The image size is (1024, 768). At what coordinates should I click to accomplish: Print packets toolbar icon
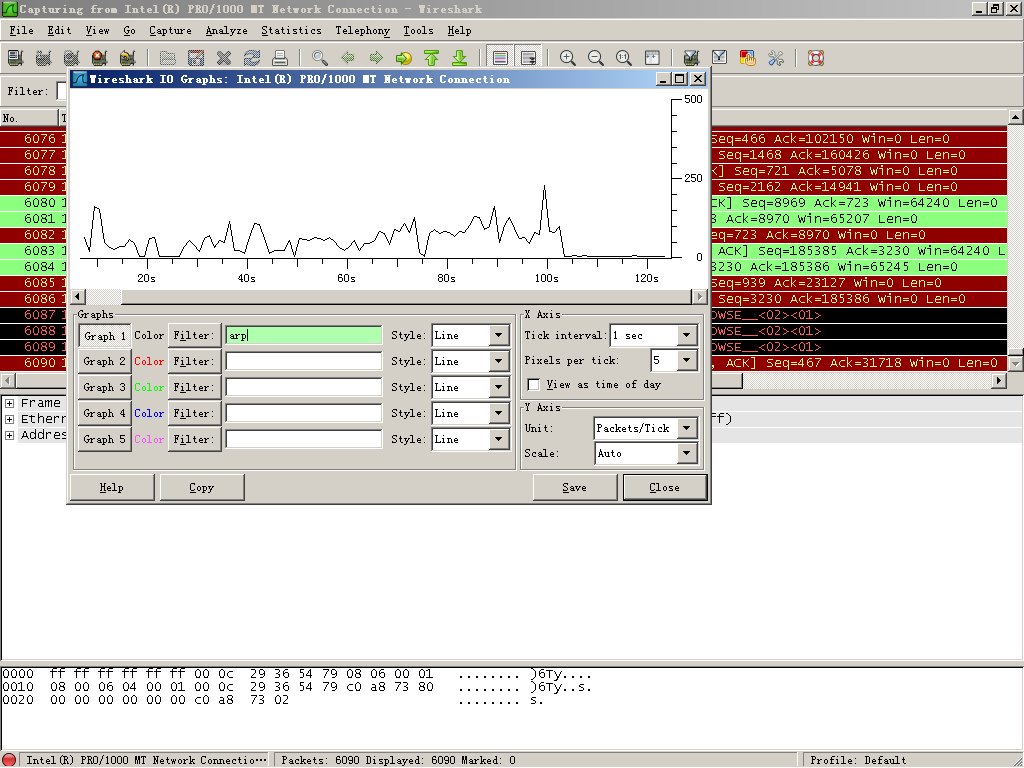(x=280, y=58)
